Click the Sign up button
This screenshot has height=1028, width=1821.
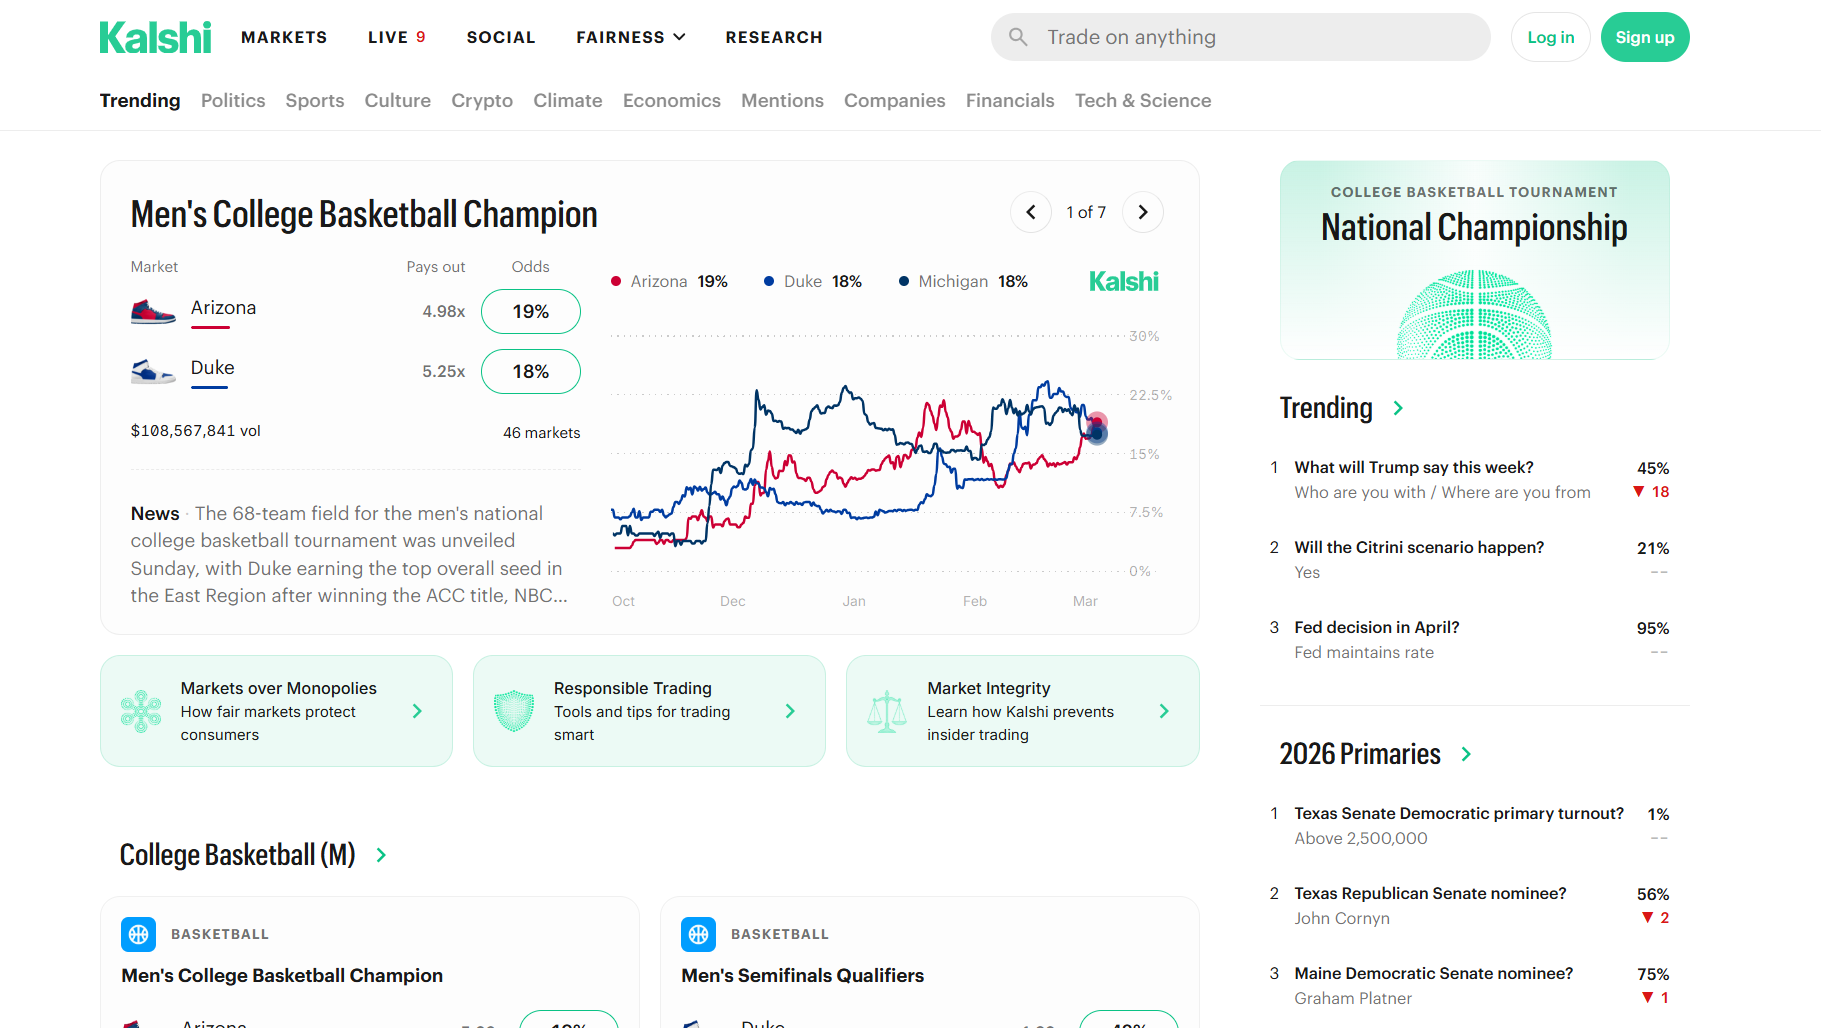[x=1644, y=37]
